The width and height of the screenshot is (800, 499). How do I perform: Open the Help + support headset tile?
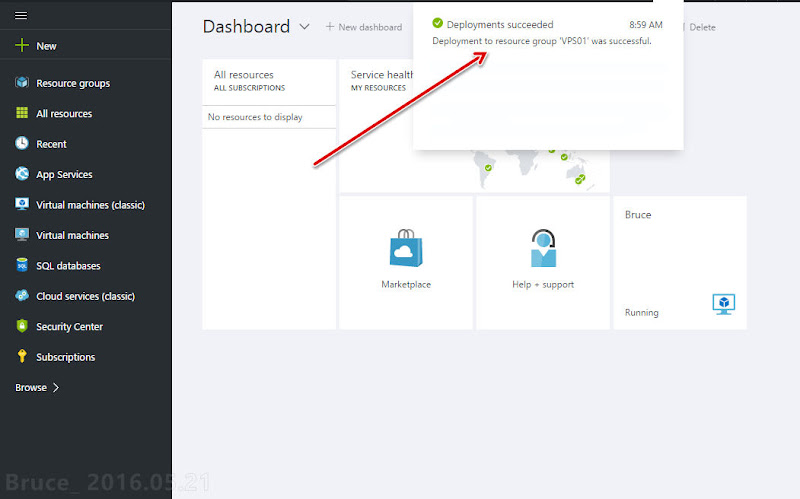(543, 263)
